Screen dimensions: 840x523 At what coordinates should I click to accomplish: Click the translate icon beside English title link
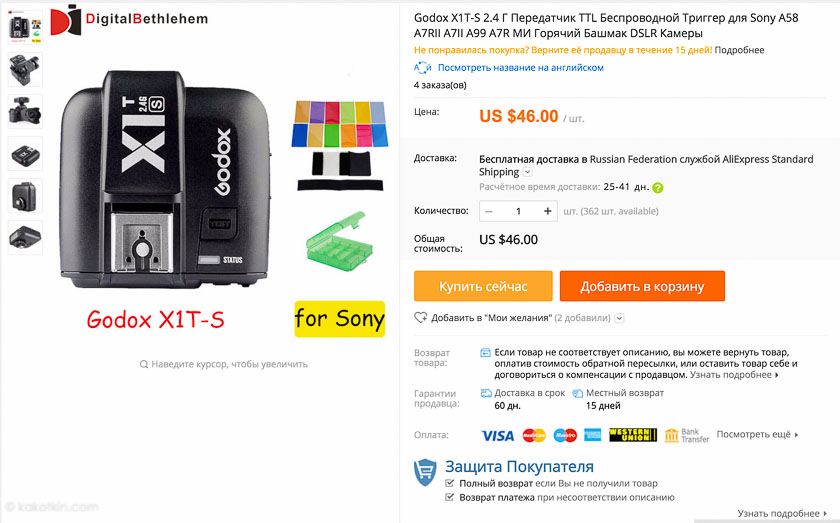pyautogui.click(x=422, y=68)
